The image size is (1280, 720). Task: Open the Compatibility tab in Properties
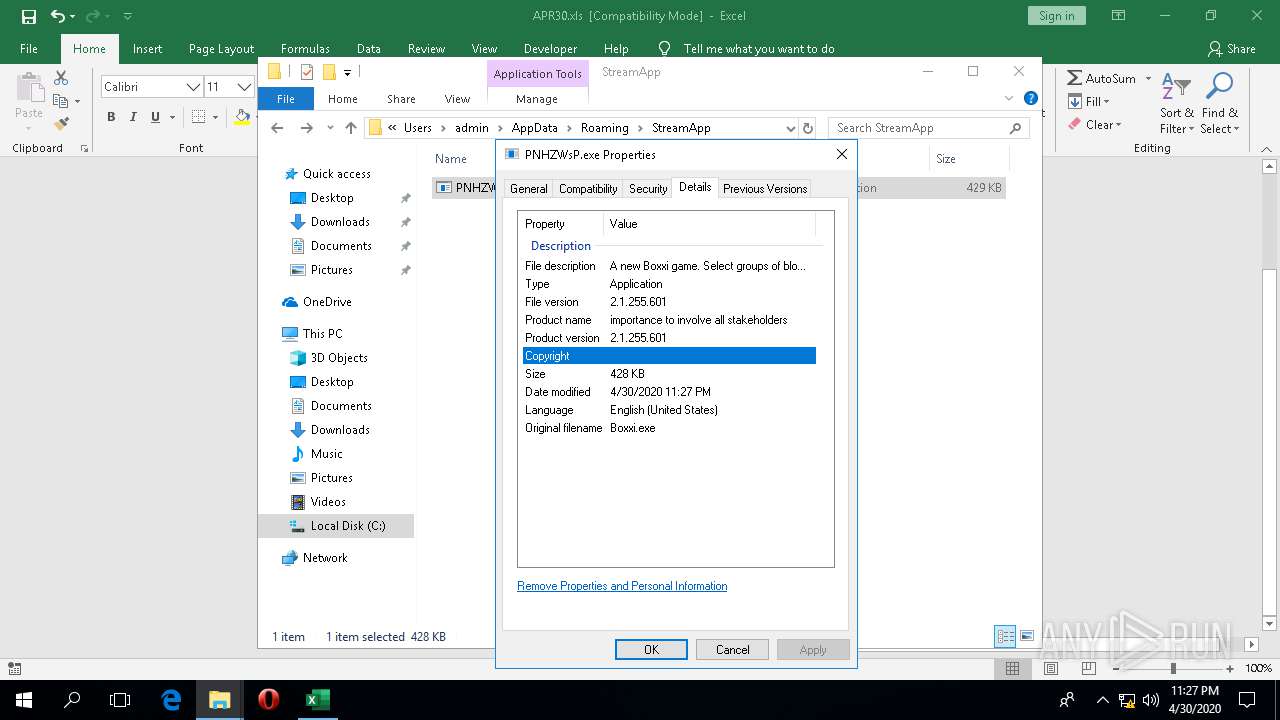point(587,188)
